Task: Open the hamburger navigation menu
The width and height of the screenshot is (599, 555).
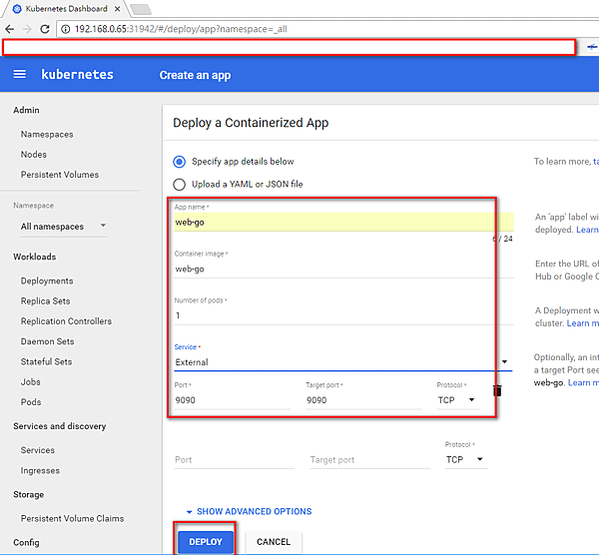Action: [19, 74]
